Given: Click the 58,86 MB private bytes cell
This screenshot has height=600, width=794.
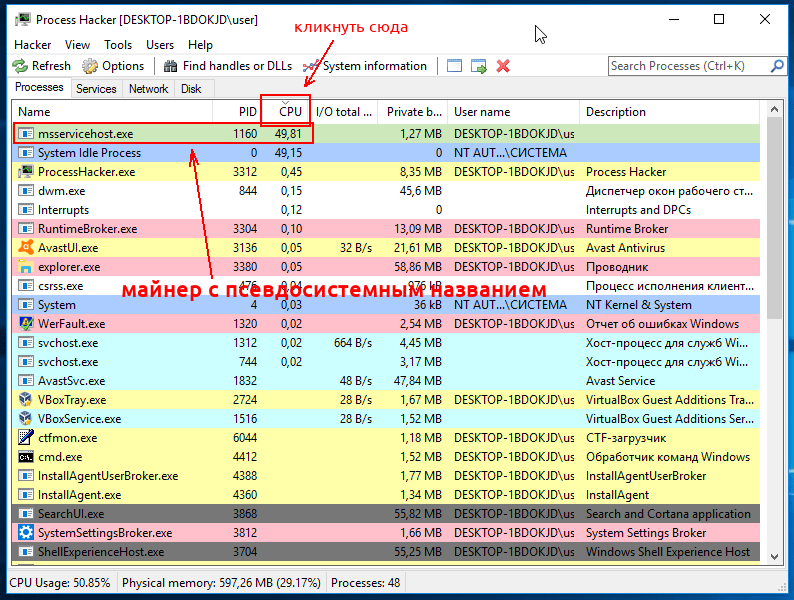Looking at the screenshot, I should 418,267.
